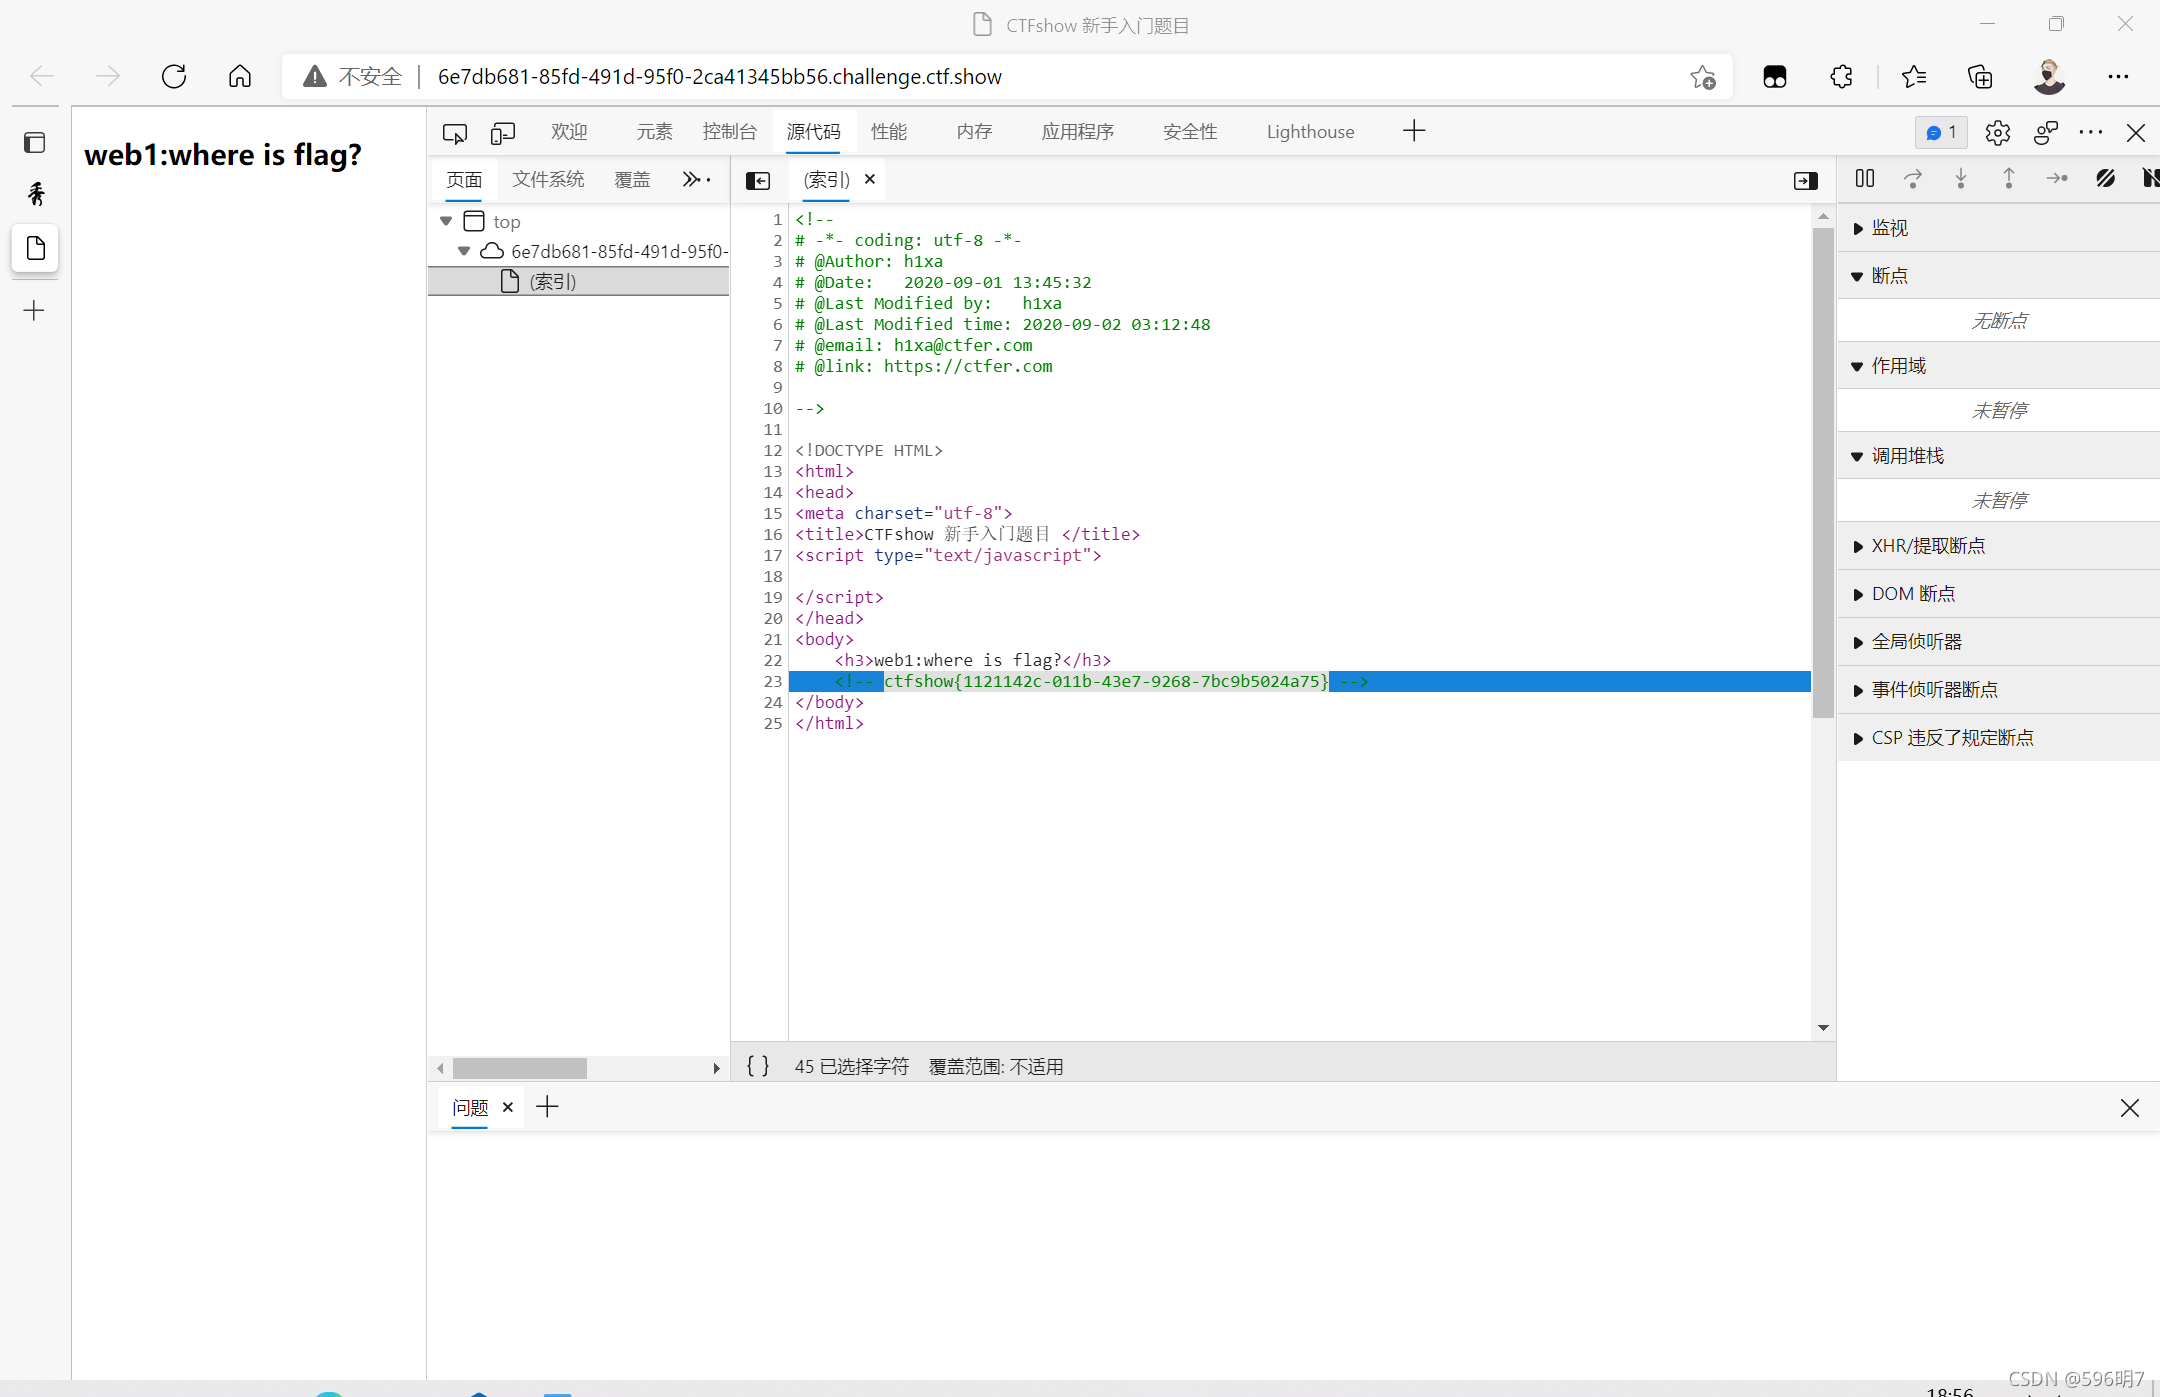Screen dimensions: 2160x1397
Task: Select the (索引) file in the tree
Action: tap(578, 281)
